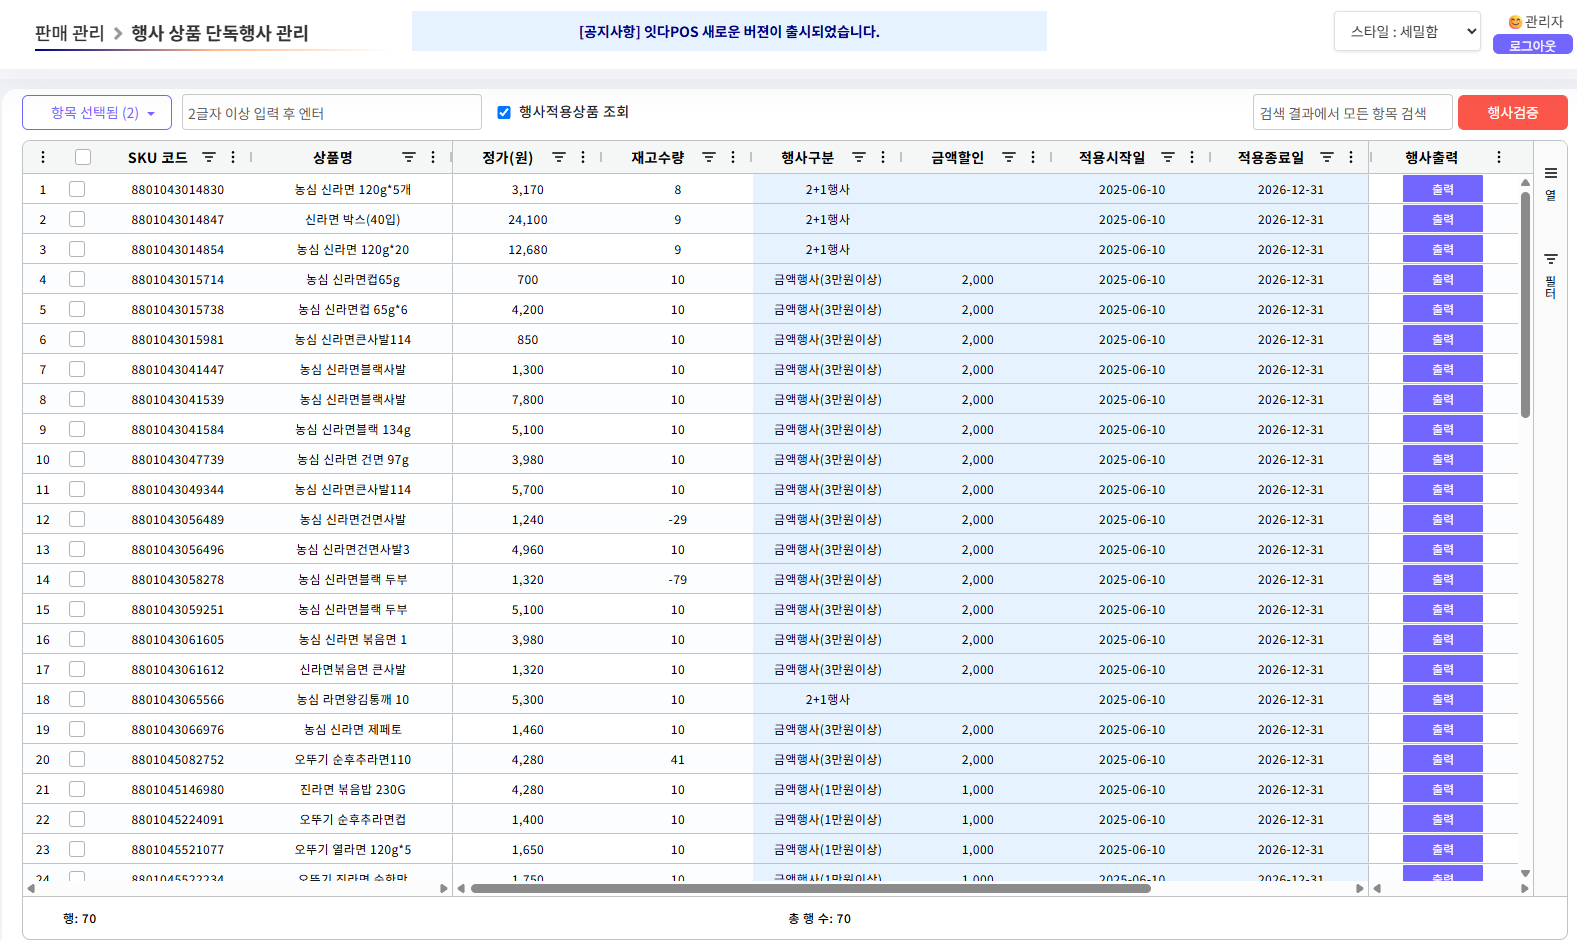
Task: Click the 판매 관리 breadcrumb
Action: tap(69, 33)
